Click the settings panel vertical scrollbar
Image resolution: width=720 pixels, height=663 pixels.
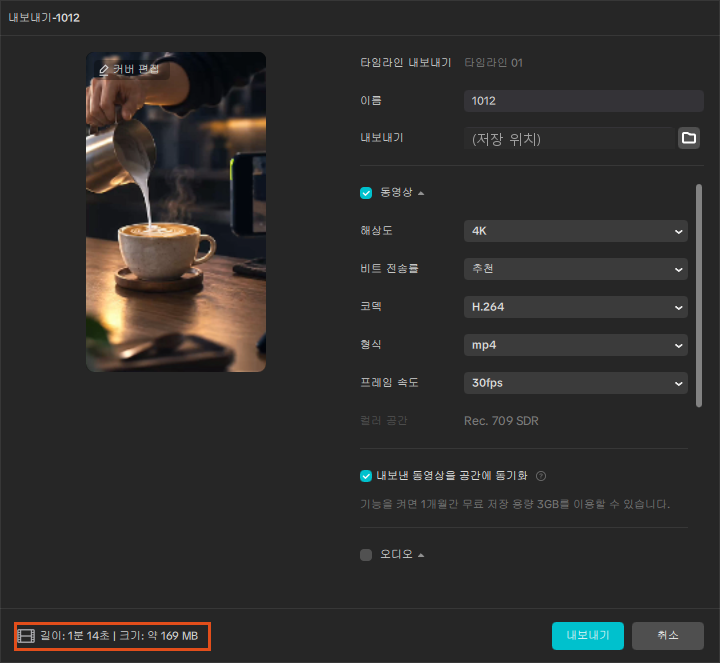click(699, 296)
